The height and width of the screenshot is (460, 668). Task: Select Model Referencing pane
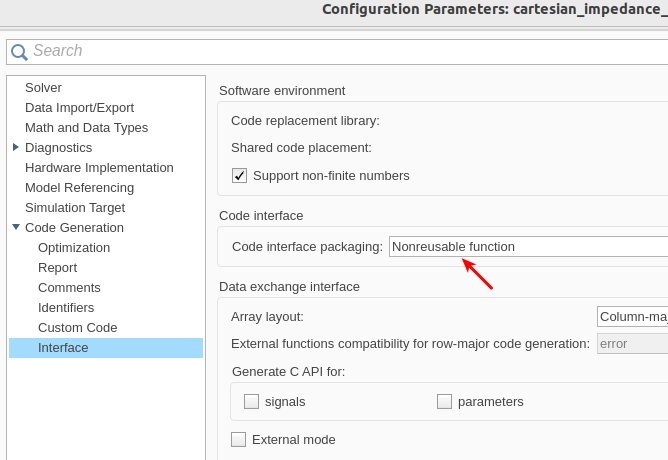pyautogui.click(x=79, y=188)
